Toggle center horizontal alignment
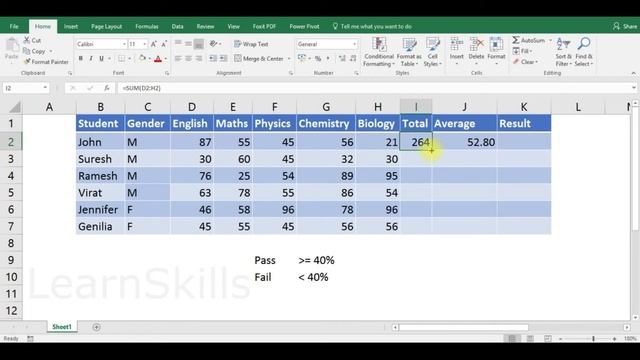 188,59
